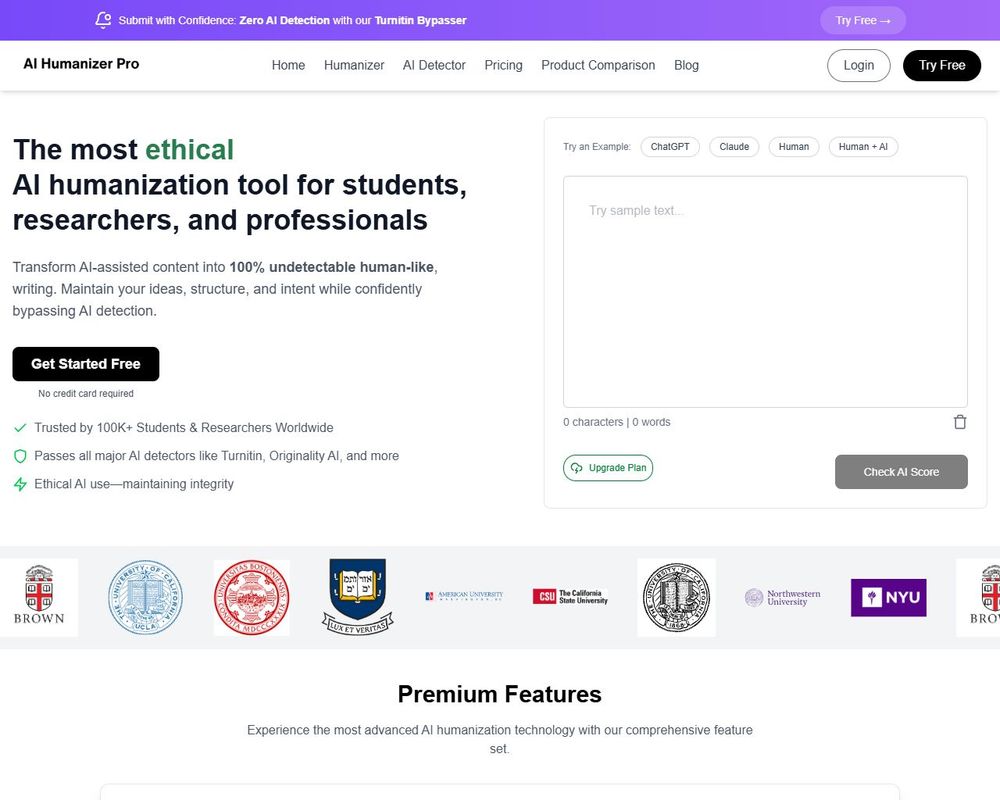Click inside the sample text input area
The width and height of the screenshot is (1000, 800).
765,290
